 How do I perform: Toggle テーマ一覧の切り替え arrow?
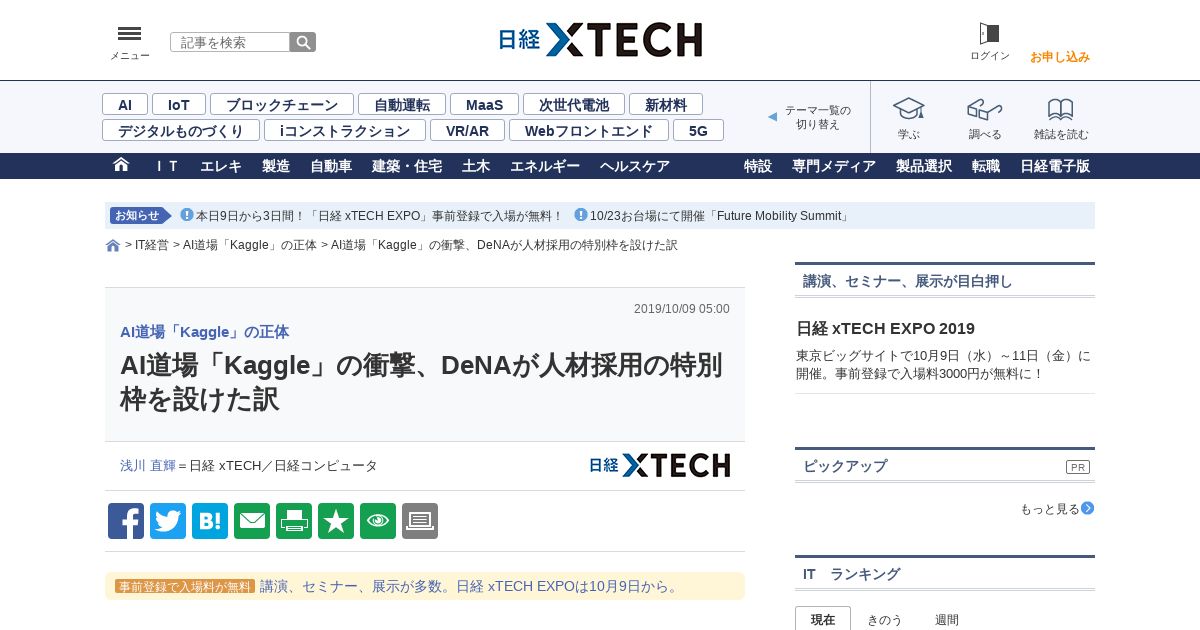tap(772, 117)
